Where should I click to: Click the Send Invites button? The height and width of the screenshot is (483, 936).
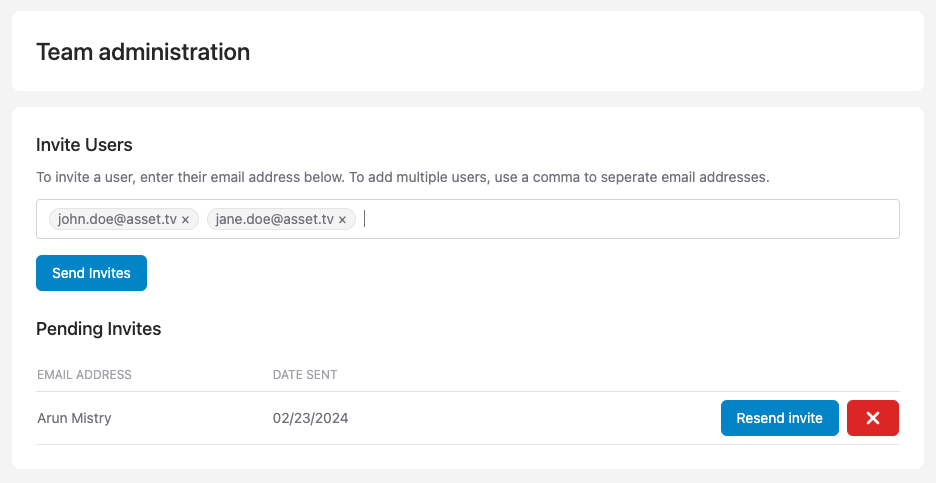91,273
